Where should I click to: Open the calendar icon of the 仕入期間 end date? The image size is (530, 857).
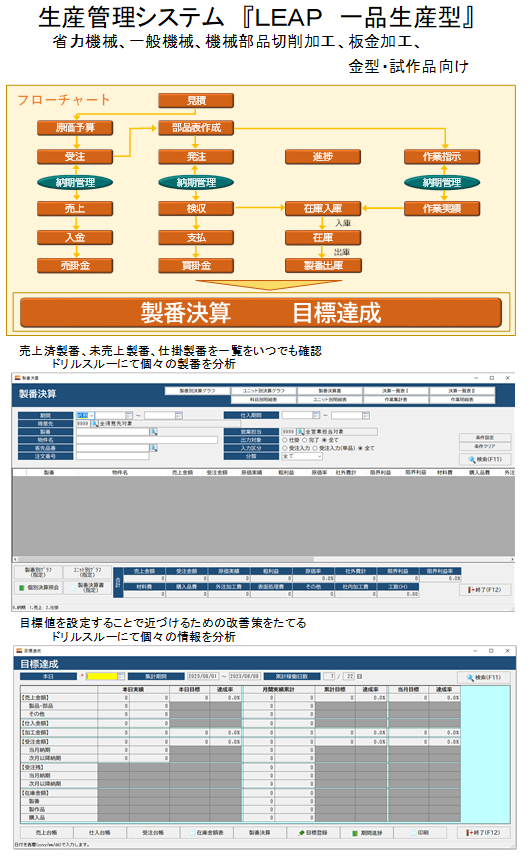[x=366, y=415]
